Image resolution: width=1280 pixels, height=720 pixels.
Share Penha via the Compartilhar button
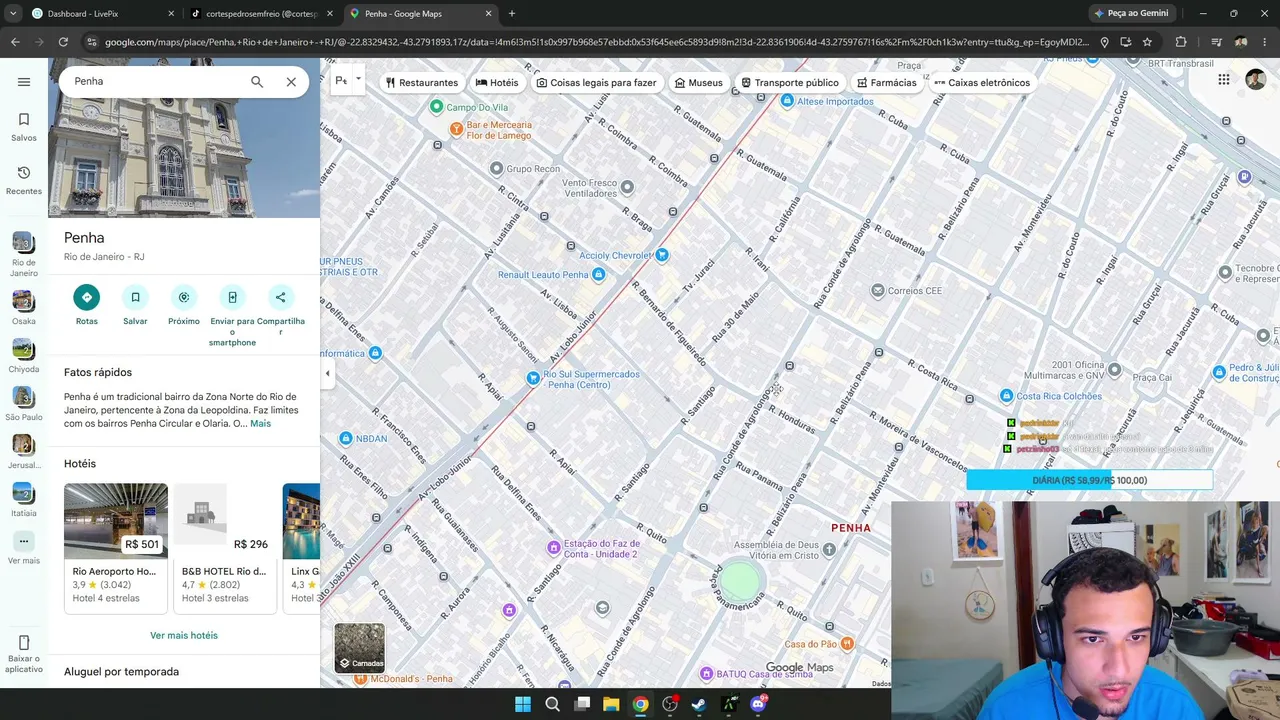coord(281,310)
